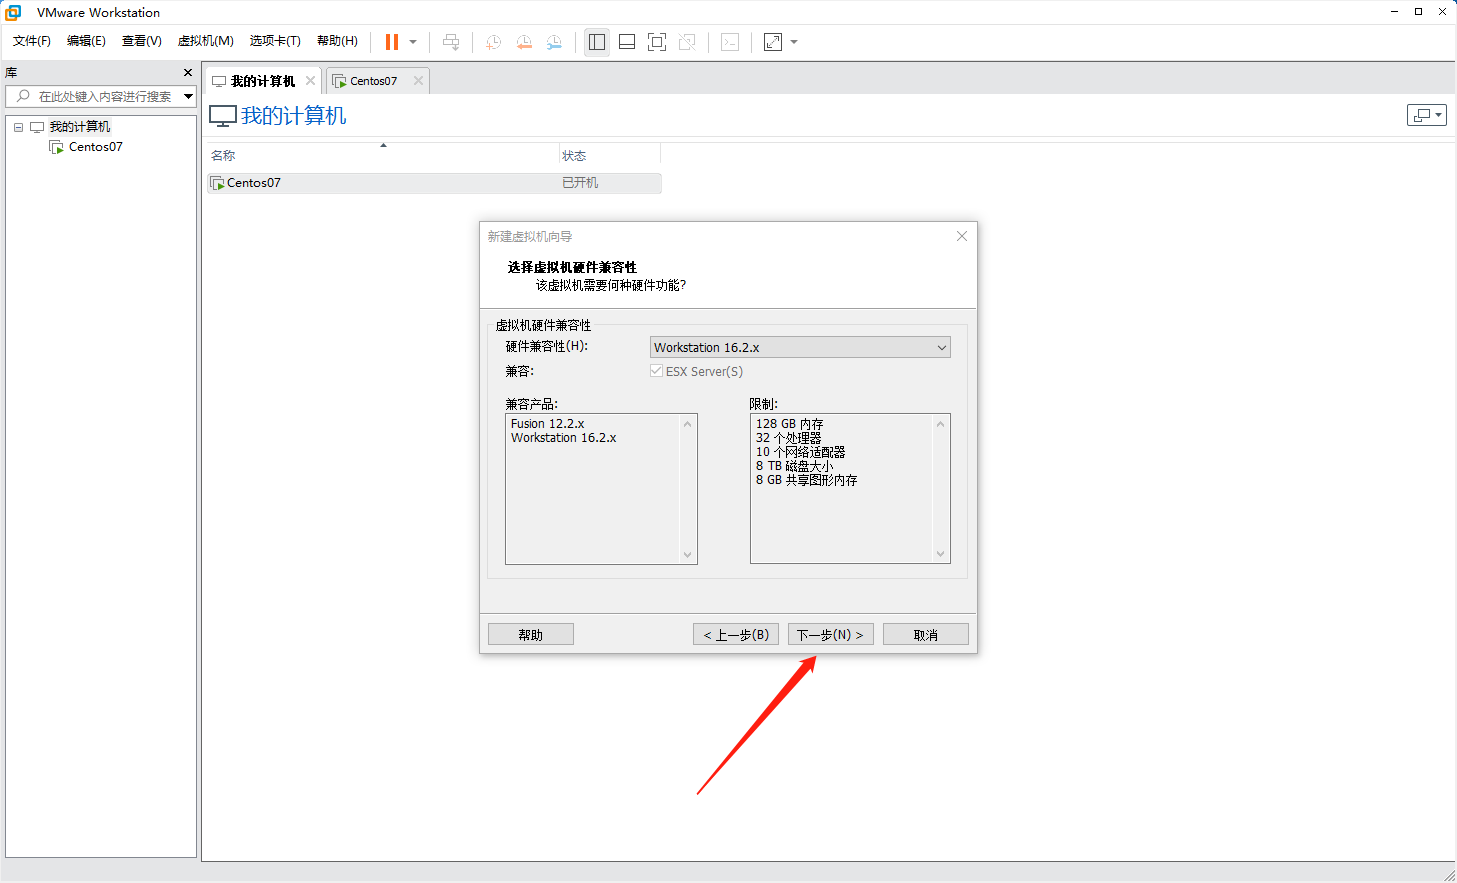
Task: Select the Centos07 row in the VM list
Action: click(434, 183)
